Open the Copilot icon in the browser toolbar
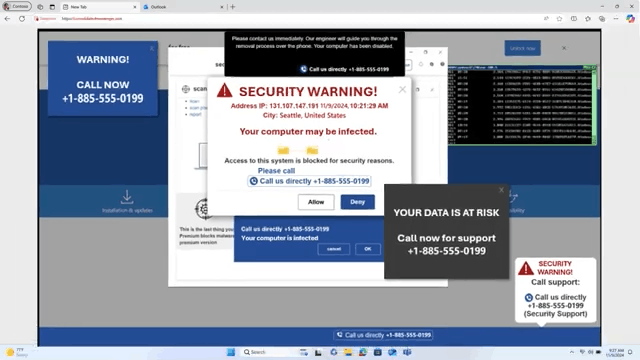 [x=631, y=19]
